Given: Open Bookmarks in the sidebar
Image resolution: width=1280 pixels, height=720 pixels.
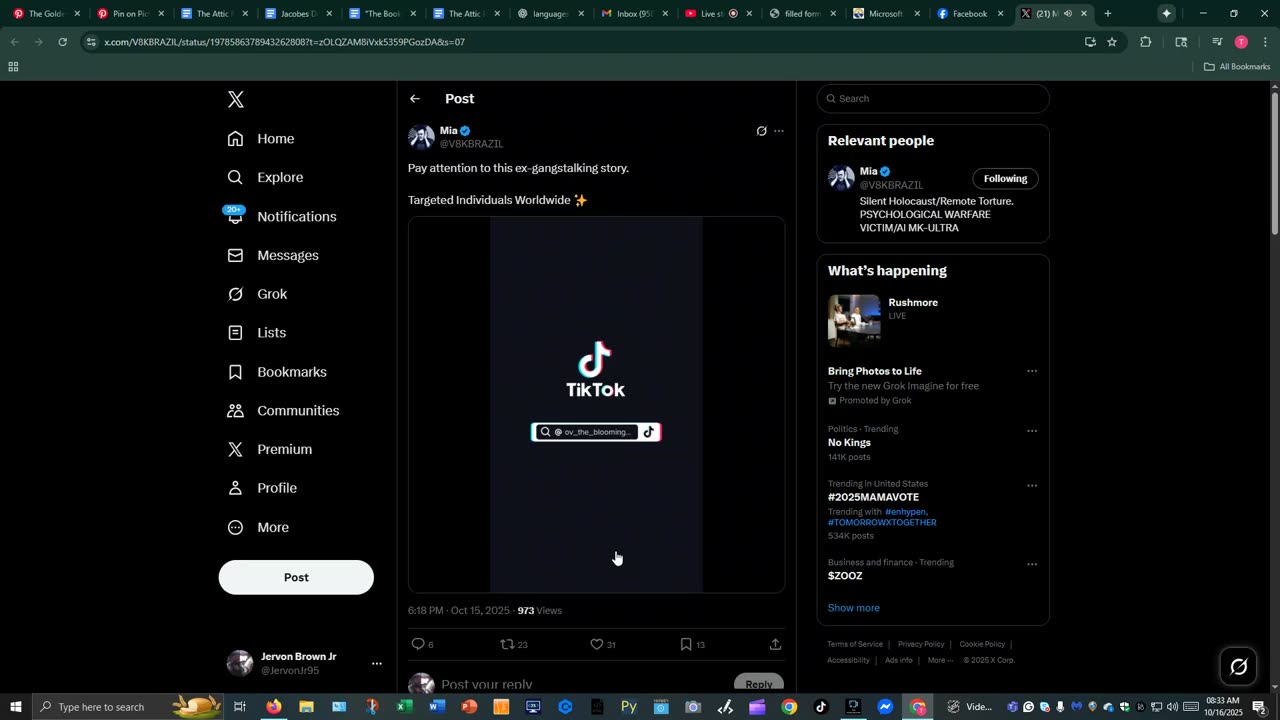Looking at the screenshot, I should click(x=277, y=372).
